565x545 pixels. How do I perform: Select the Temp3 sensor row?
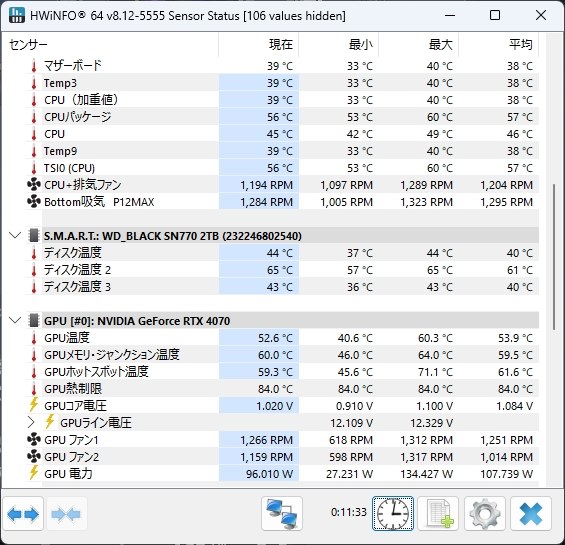(x=282, y=83)
